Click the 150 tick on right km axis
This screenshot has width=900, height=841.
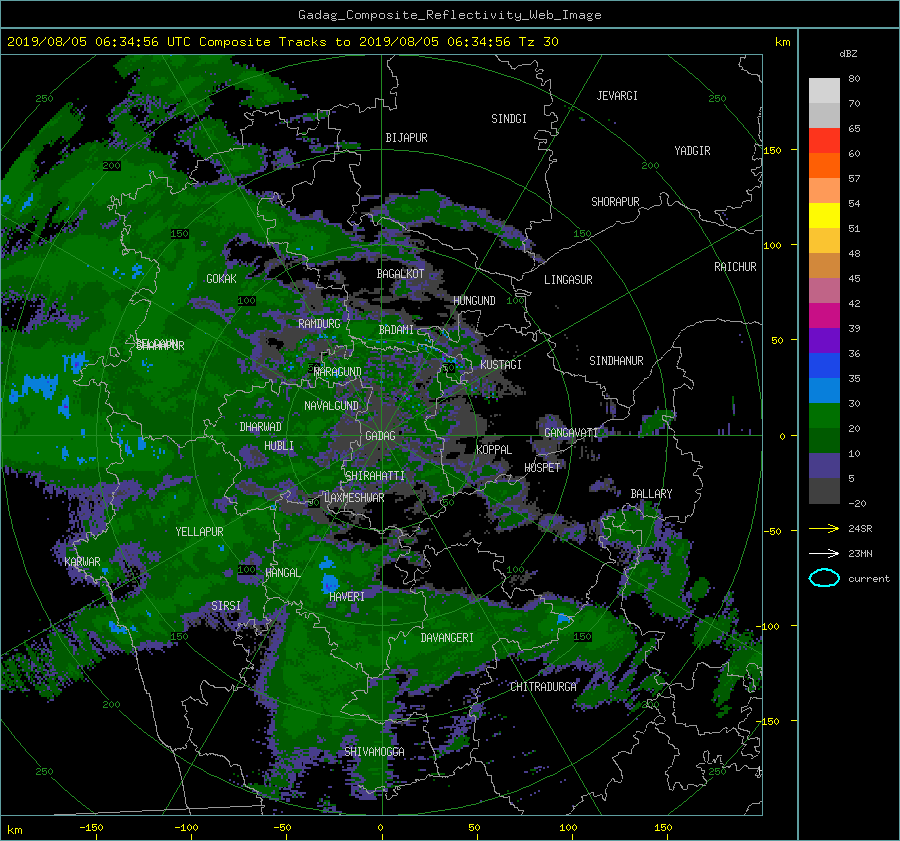(x=773, y=150)
